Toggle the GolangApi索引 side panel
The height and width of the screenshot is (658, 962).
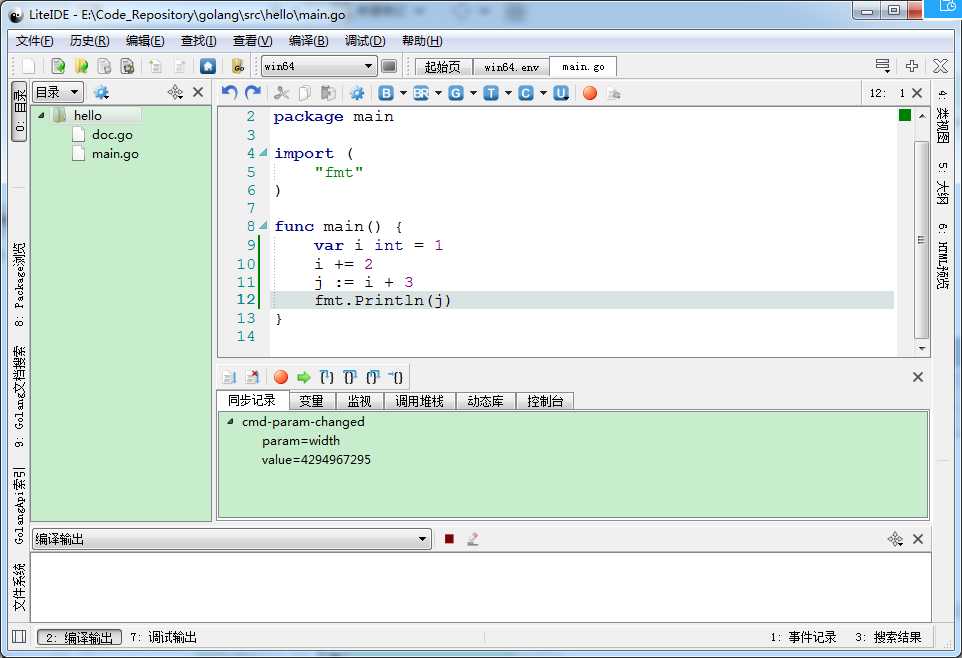pyautogui.click(x=20, y=506)
